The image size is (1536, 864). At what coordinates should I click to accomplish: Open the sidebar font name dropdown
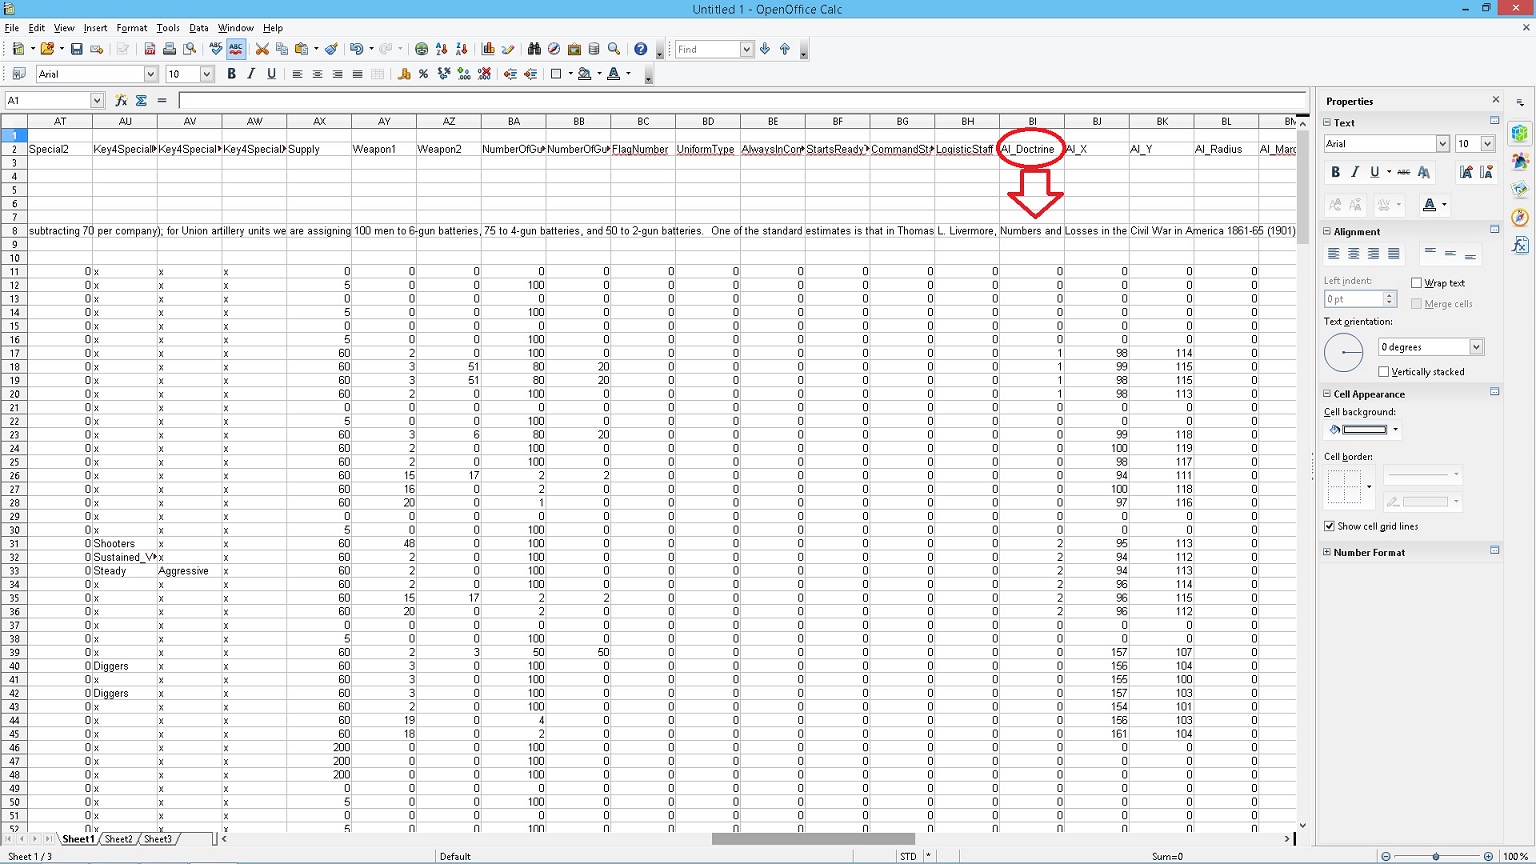point(1443,144)
